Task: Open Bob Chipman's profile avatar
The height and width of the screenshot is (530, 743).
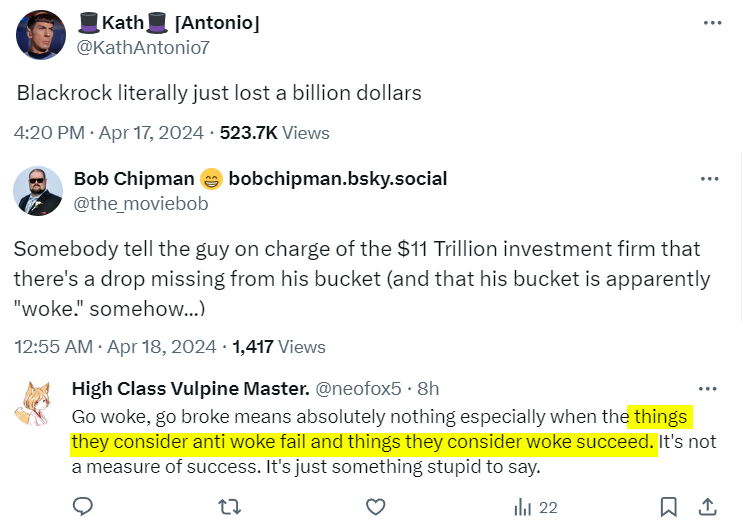Action: [x=38, y=191]
